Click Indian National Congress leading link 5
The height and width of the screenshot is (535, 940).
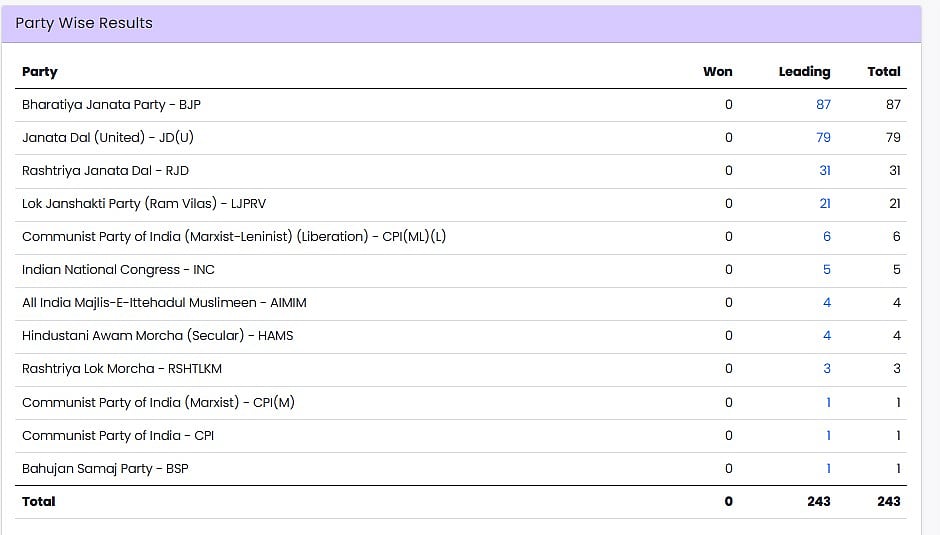(x=826, y=269)
